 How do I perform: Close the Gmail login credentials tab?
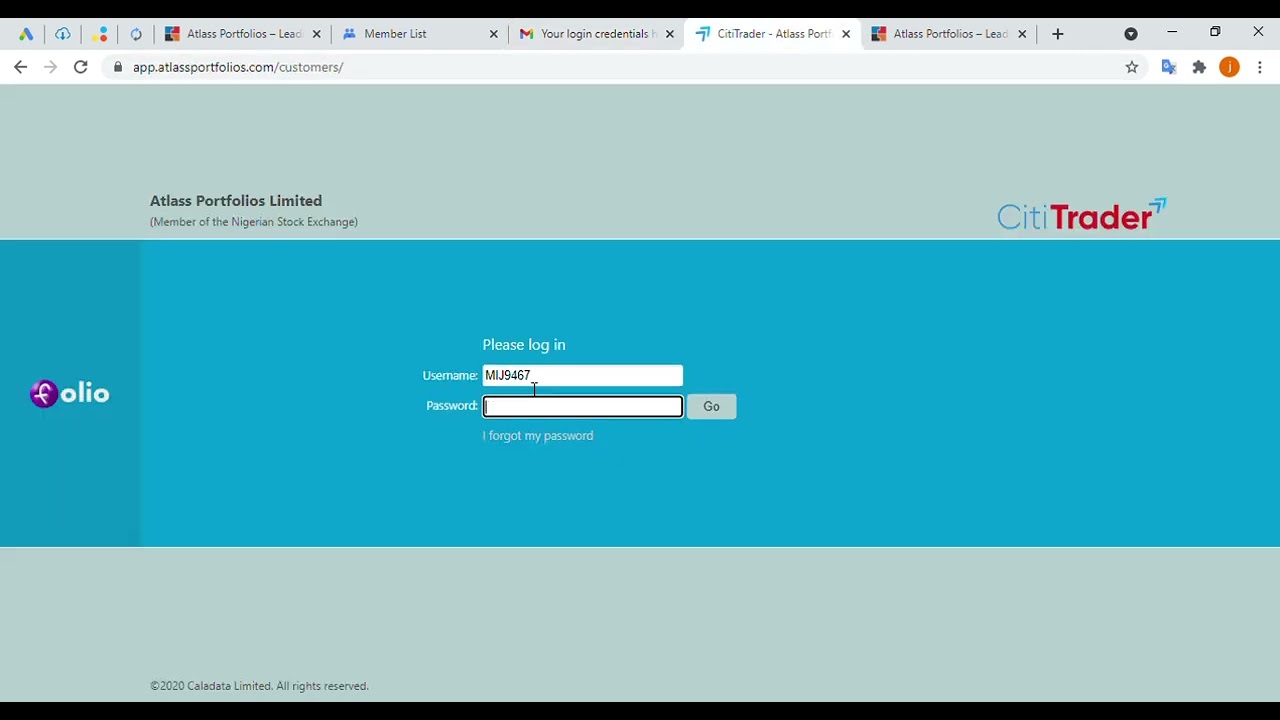(x=669, y=34)
